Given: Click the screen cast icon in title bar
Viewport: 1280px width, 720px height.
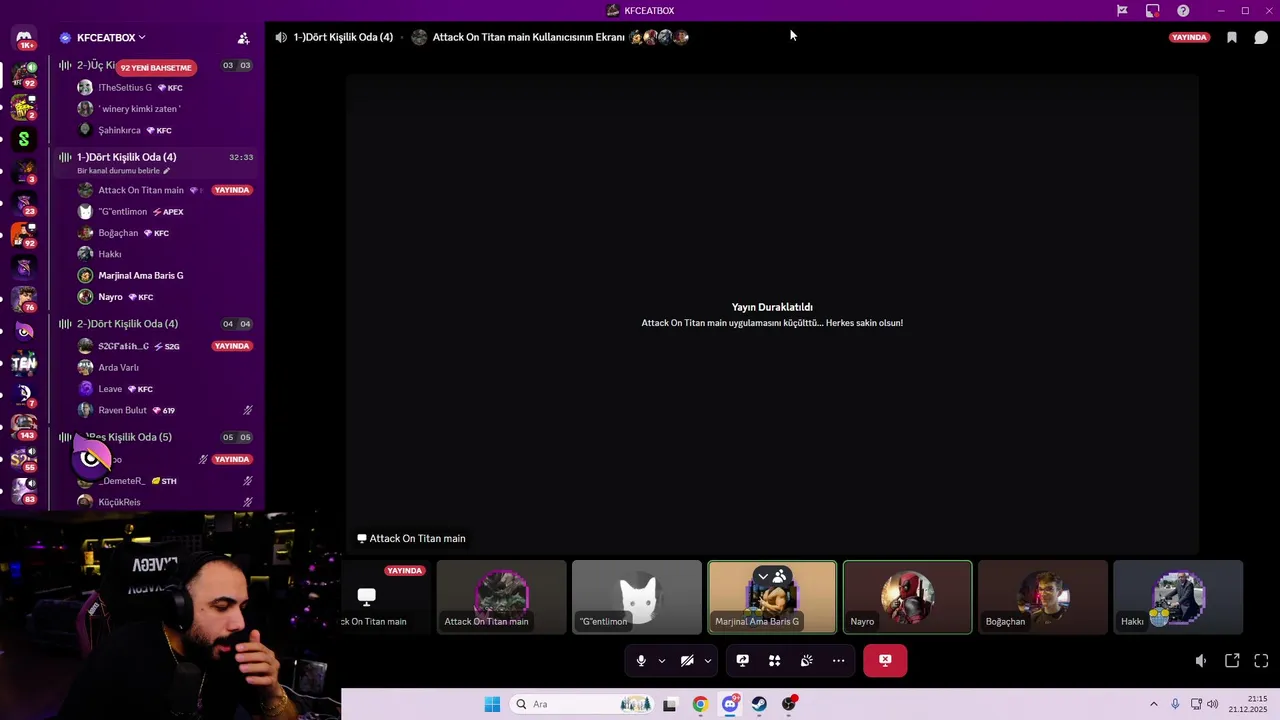Looking at the screenshot, I should [x=1153, y=10].
